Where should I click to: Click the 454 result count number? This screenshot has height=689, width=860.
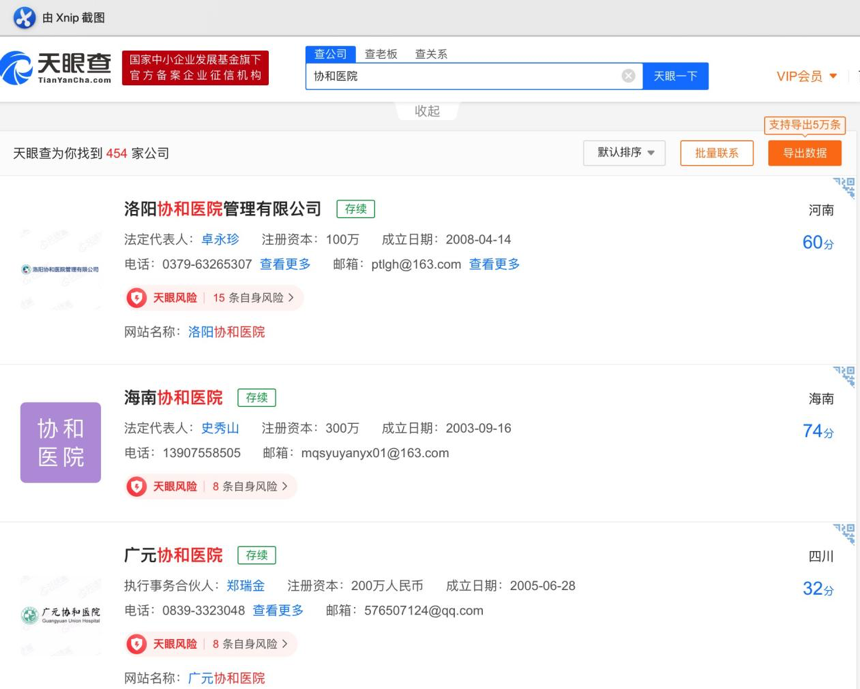click(x=116, y=154)
